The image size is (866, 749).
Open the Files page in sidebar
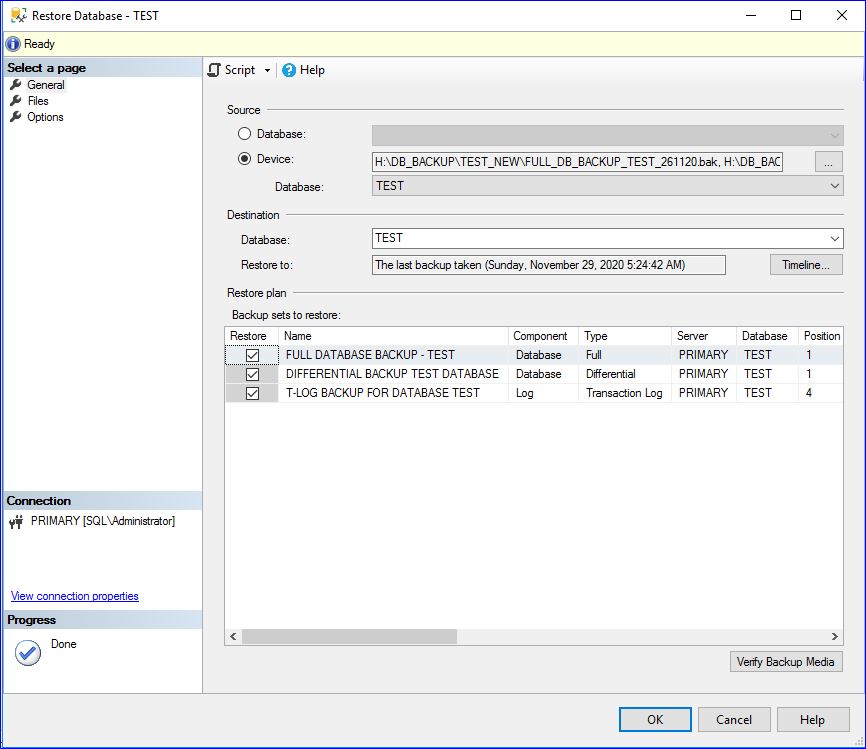pyautogui.click(x=37, y=101)
